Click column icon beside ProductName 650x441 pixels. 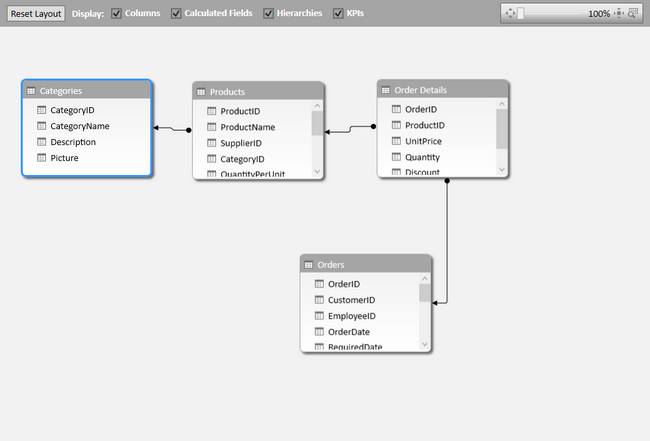211,127
